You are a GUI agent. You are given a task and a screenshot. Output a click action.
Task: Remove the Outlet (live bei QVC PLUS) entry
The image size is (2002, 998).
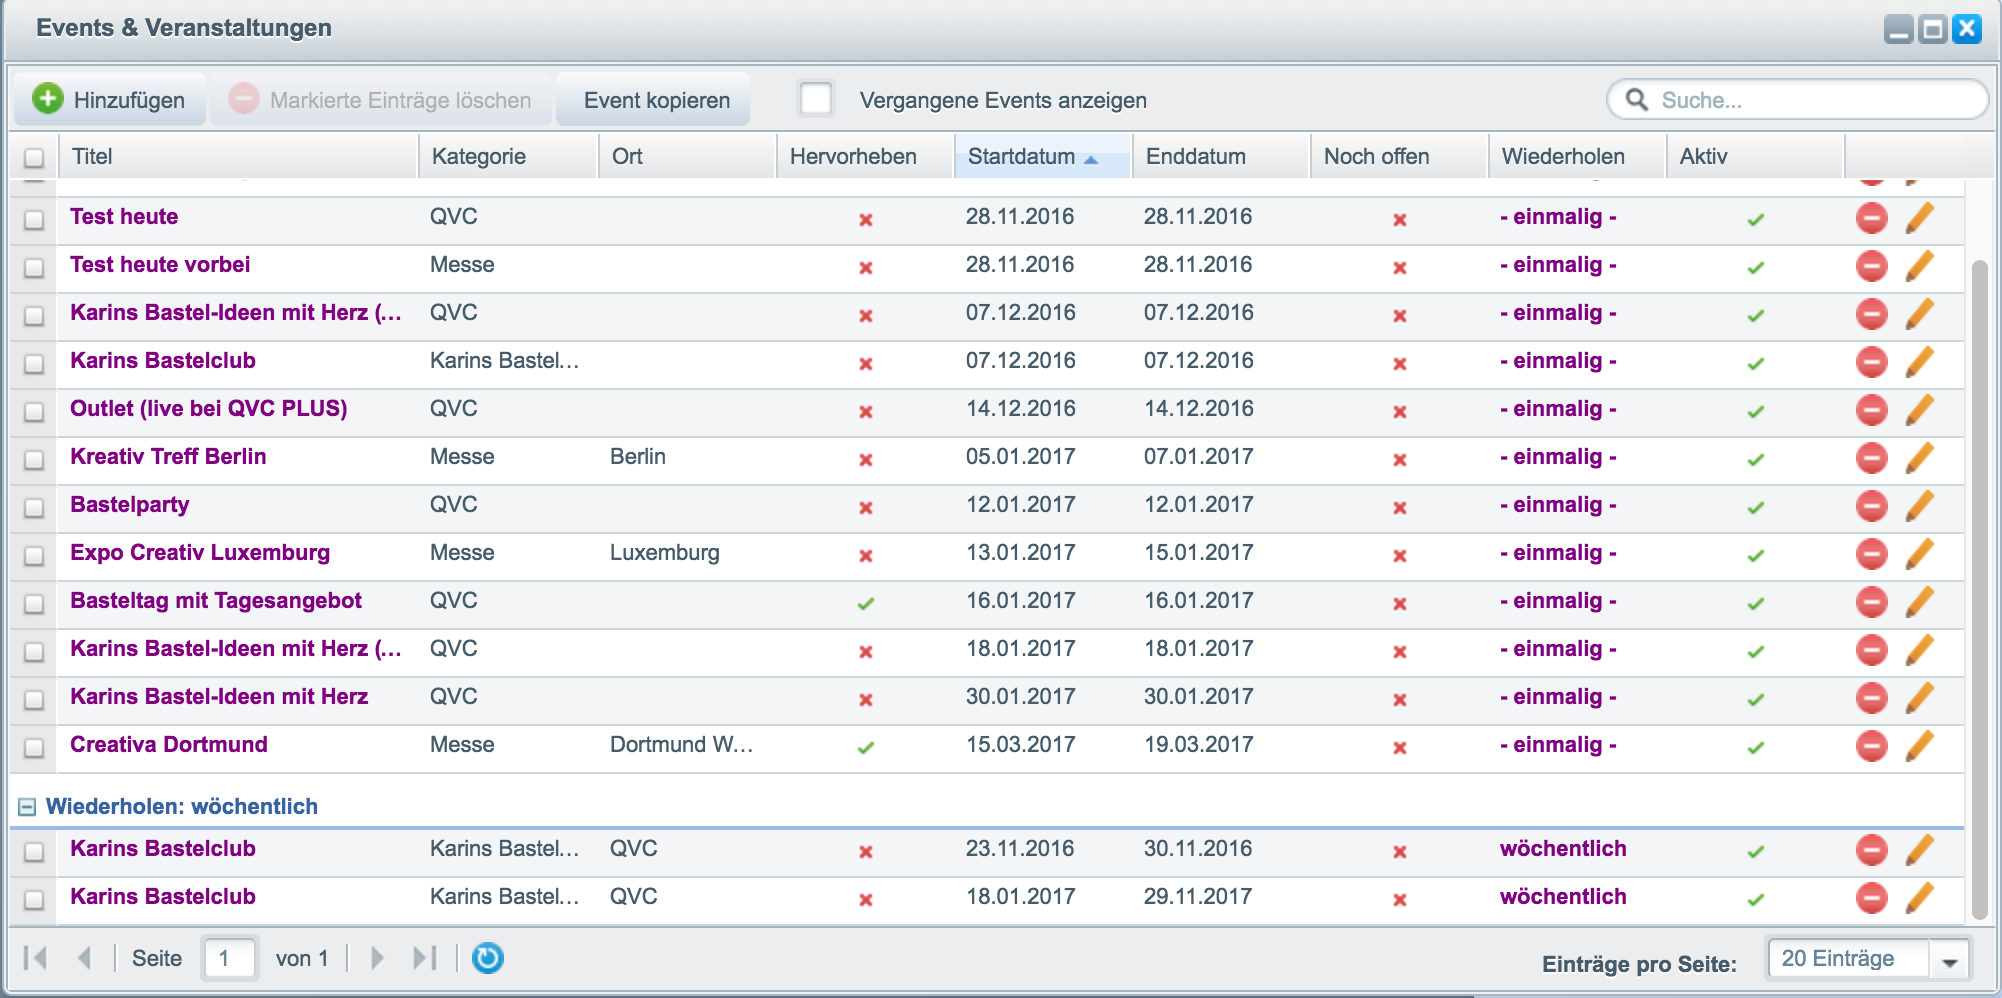[x=1871, y=410]
